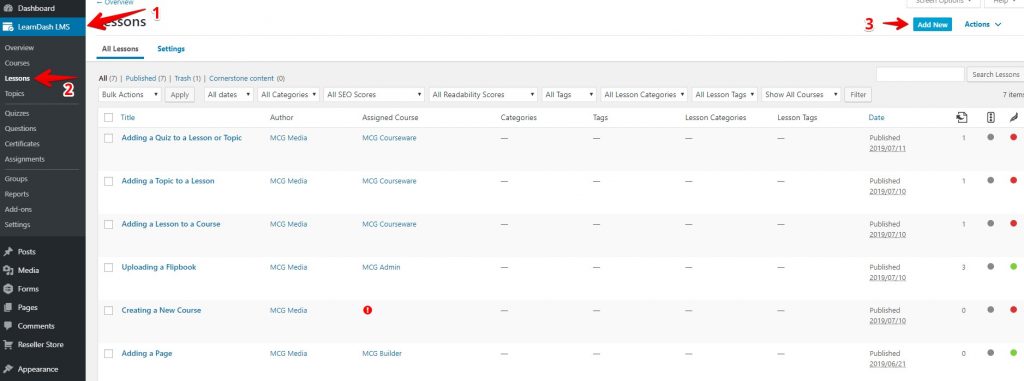The height and width of the screenshot is (381, 1024).
Task: Click the Media icon in sidebar
Action: pos(8,271)
